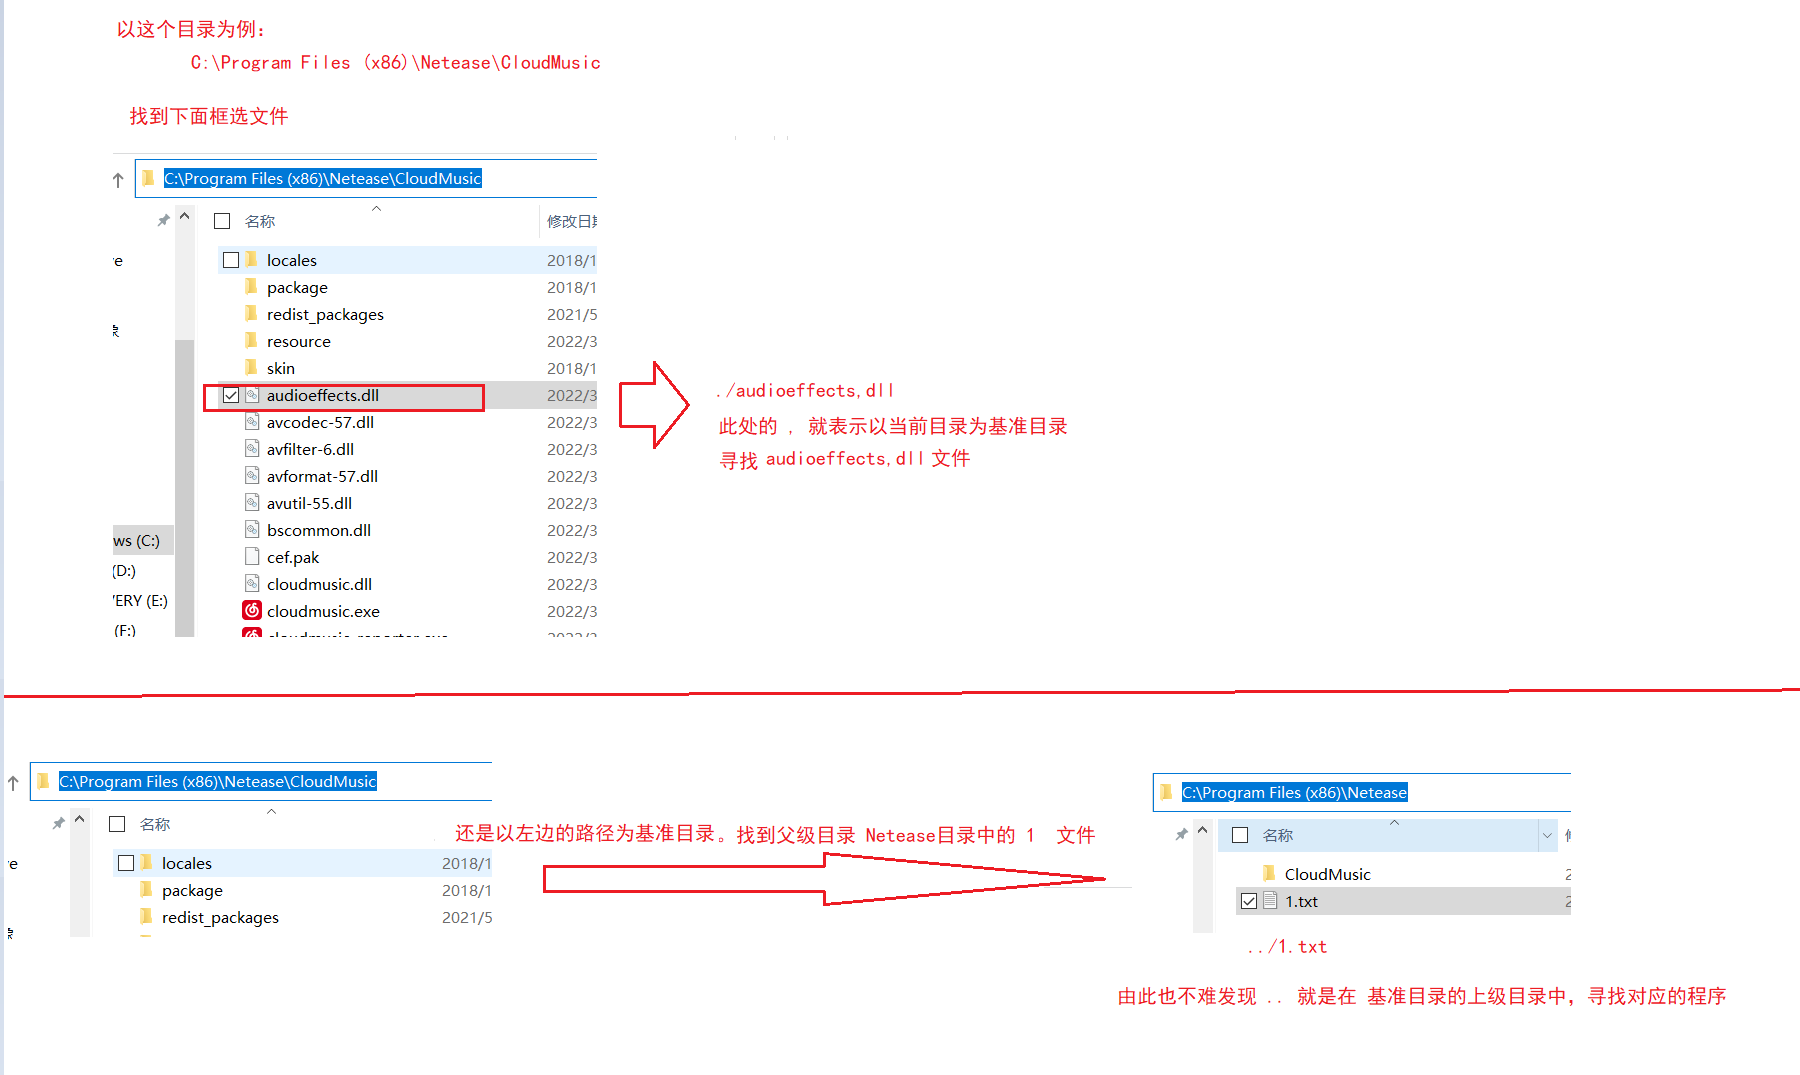Sort by the 修改日期 column in the top window
Viewport: 1800px width, 1075px height.
click(x=572, y=221)
